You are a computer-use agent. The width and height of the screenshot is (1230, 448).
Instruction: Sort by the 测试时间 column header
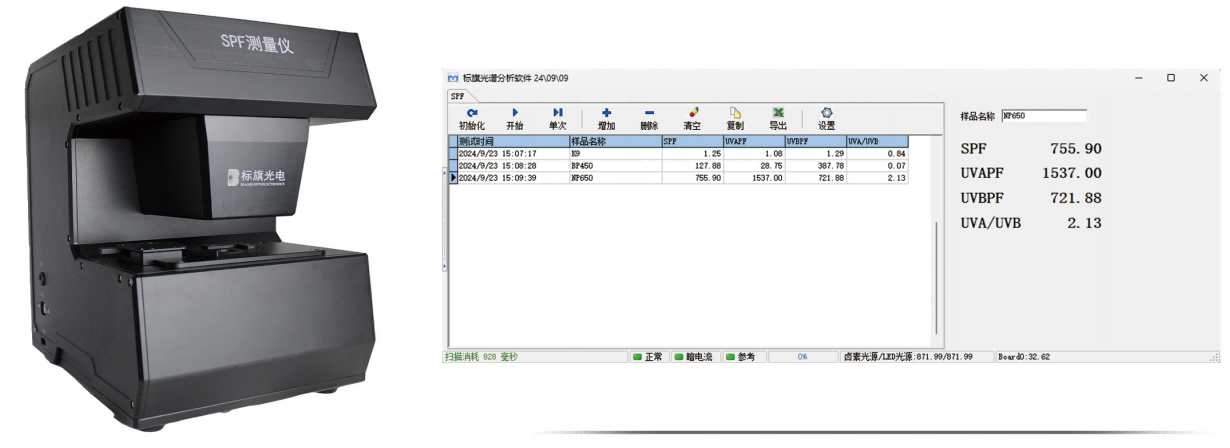point(511,142)
